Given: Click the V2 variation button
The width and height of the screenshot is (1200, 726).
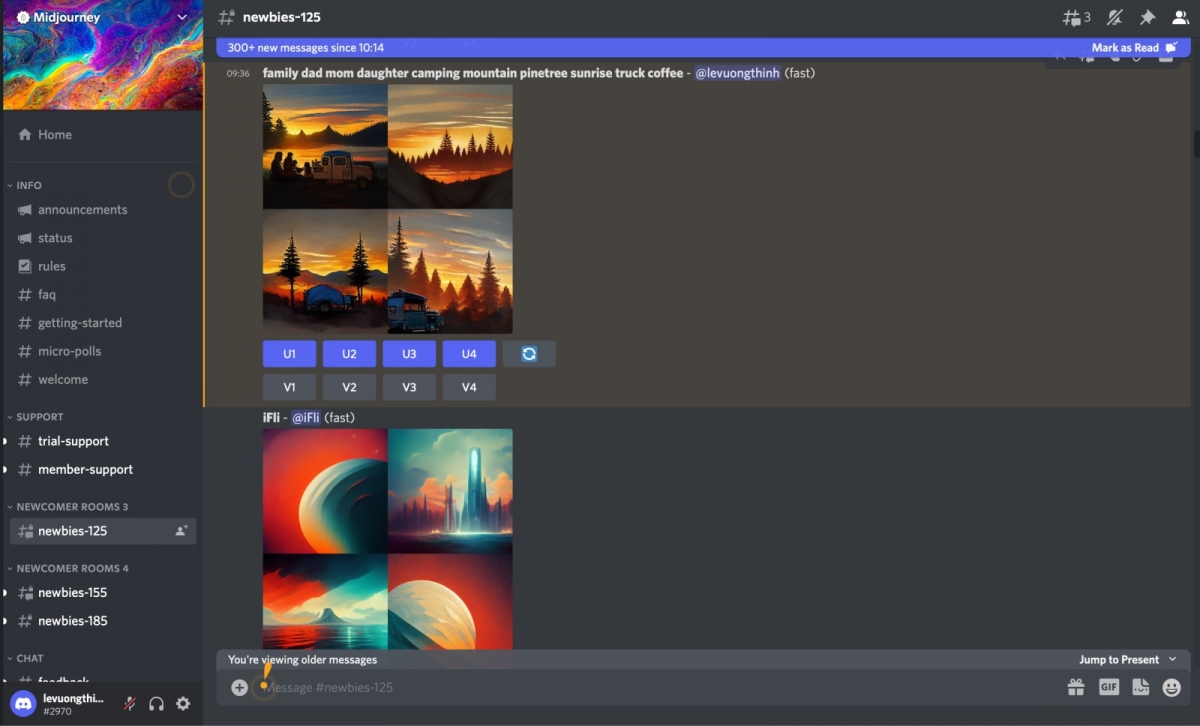Looking at the screenshot, I should pos(349,387).
